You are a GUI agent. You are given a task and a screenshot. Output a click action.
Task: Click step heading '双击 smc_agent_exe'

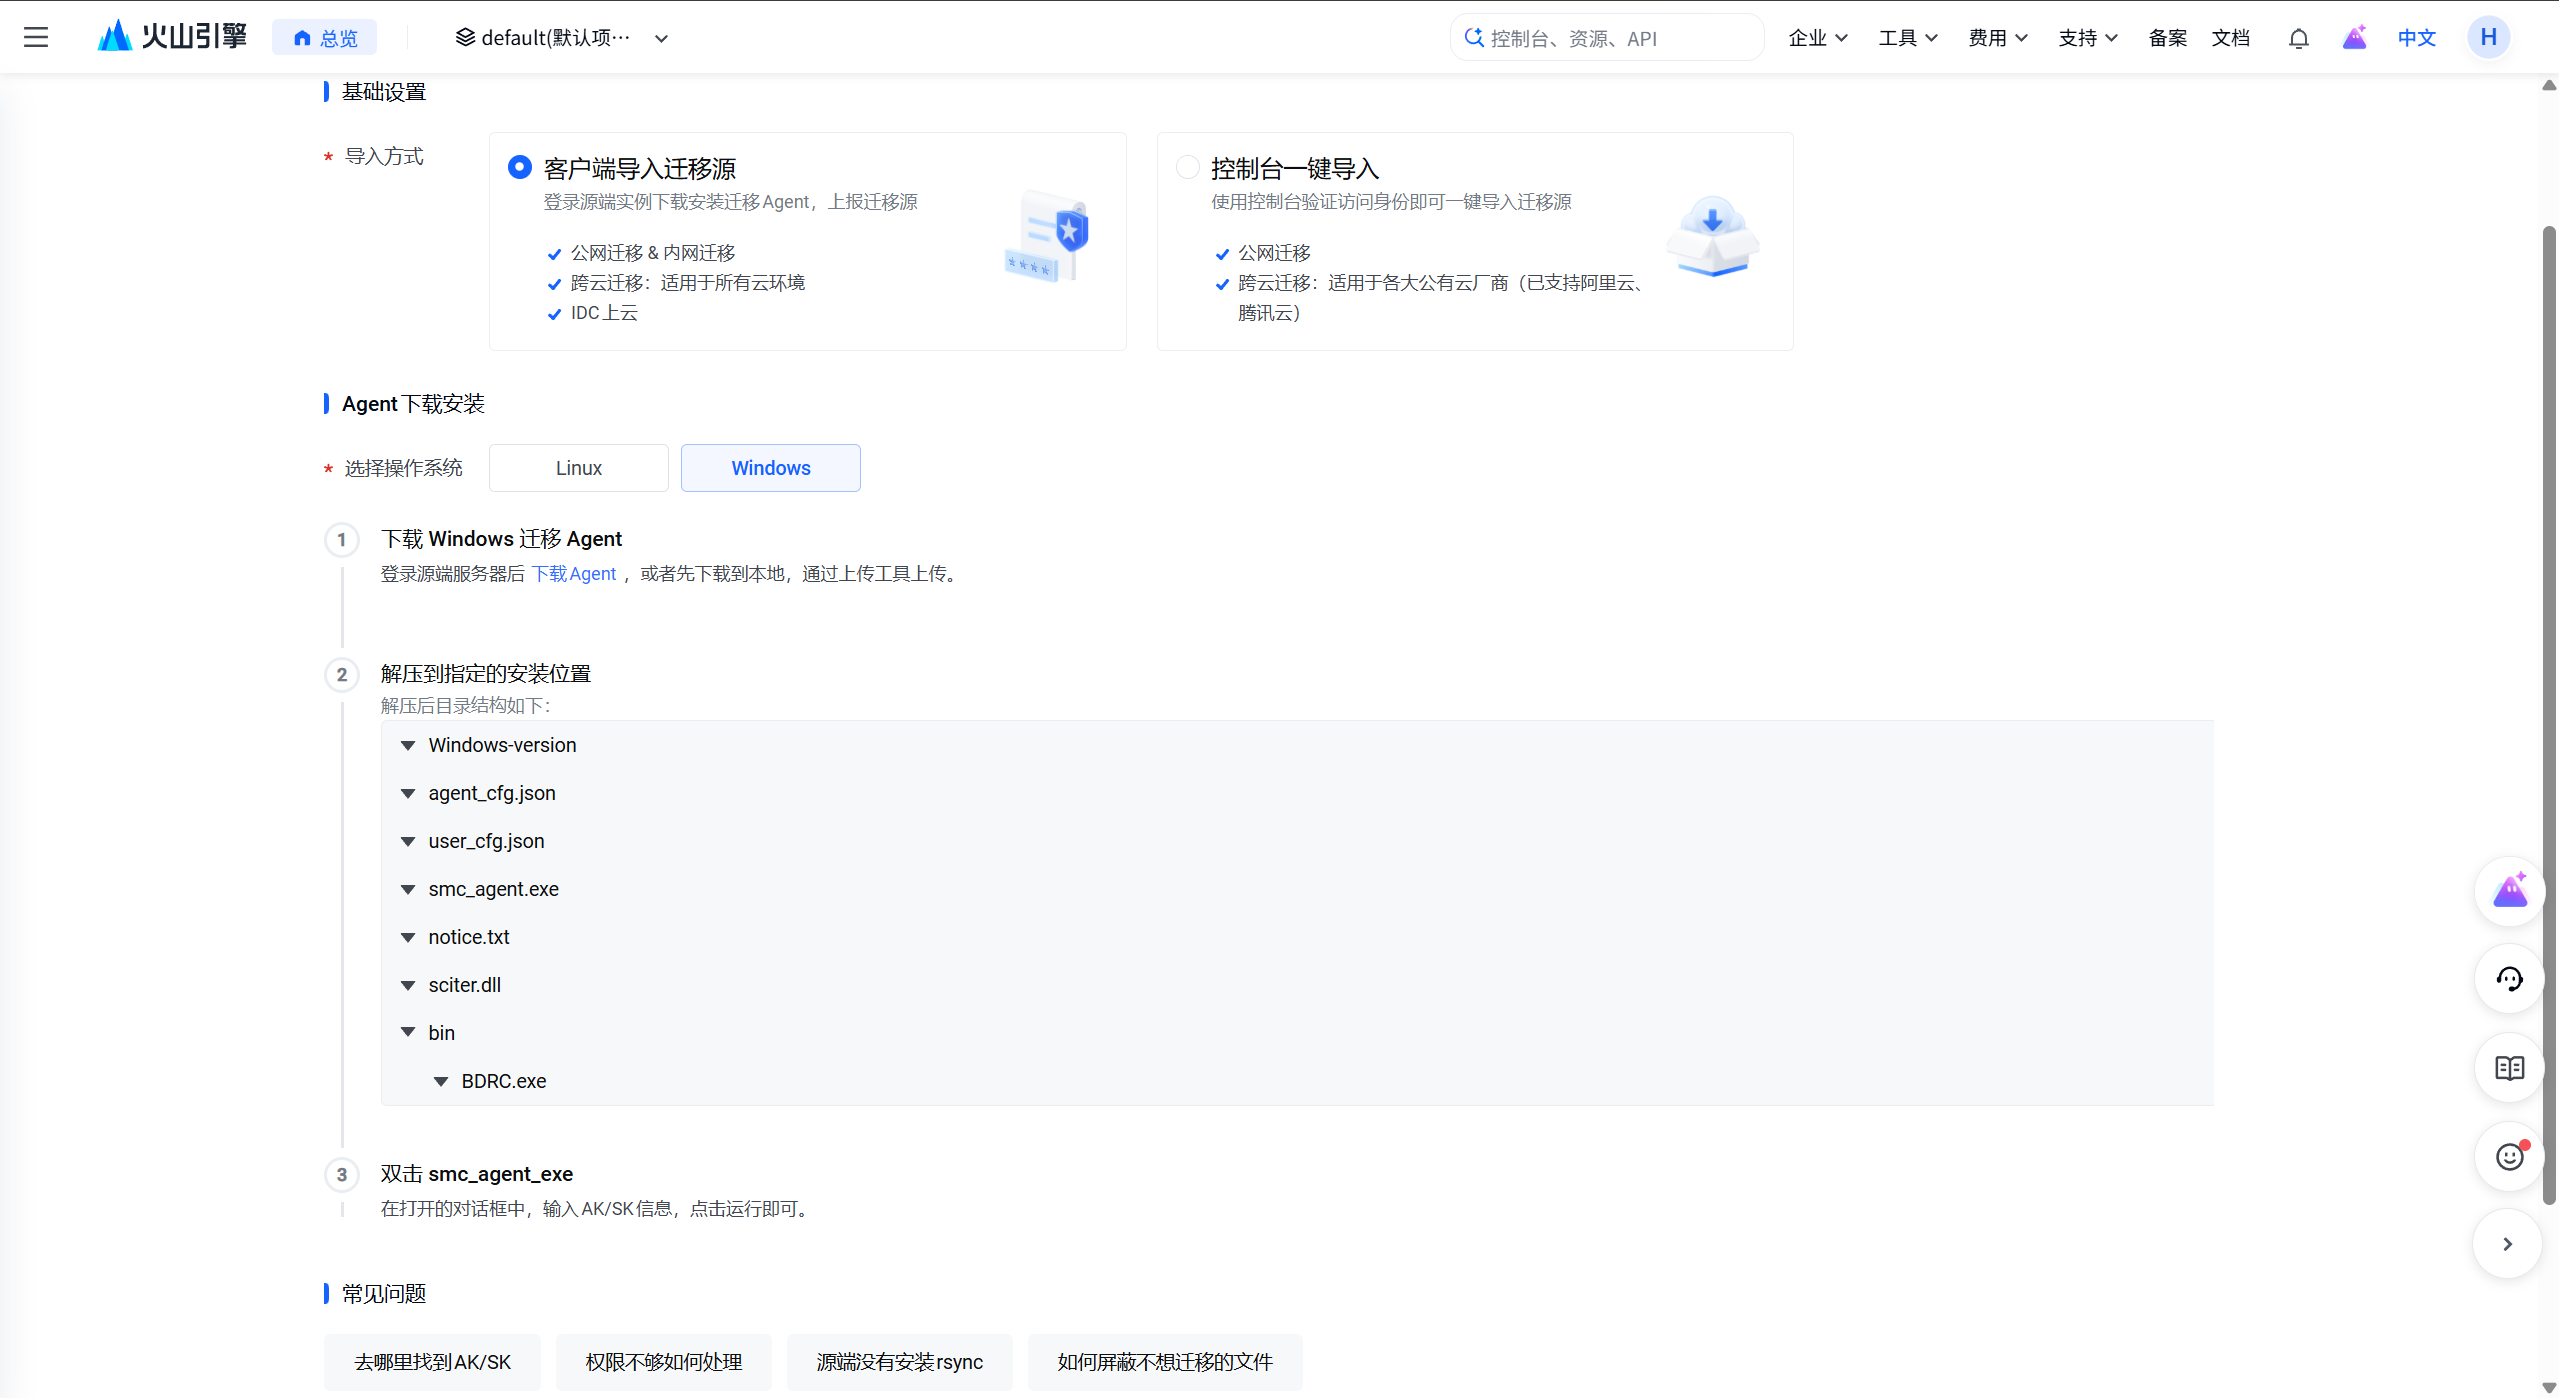click(x=476, y=1174)
